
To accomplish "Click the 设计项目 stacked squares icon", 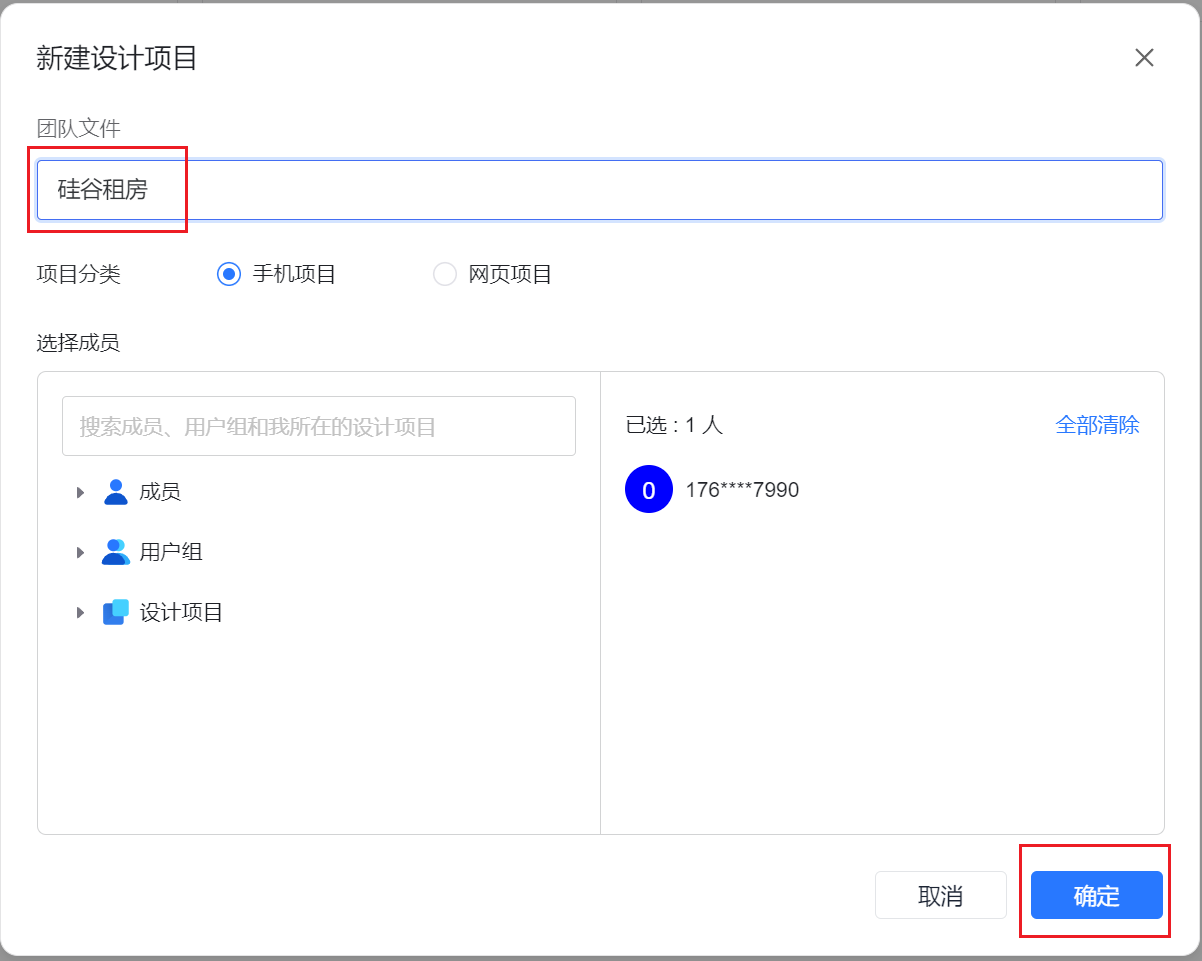I will pos(116,612).
